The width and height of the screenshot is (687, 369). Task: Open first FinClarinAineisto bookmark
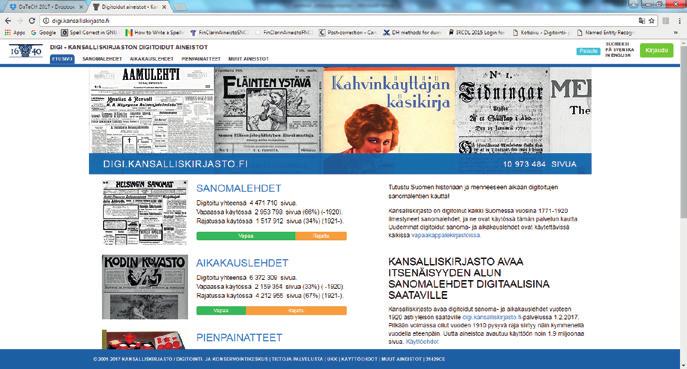[220, 32]
